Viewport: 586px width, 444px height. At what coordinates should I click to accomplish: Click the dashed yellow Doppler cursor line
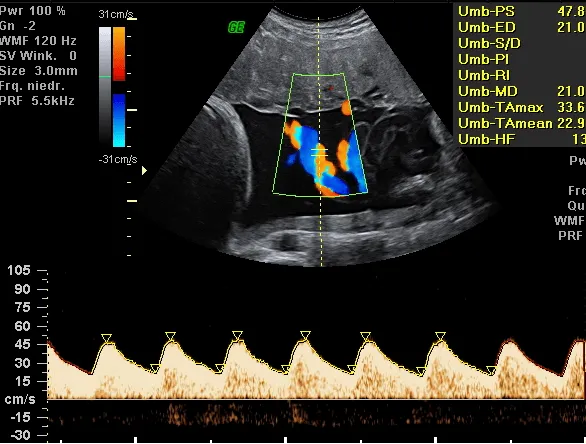320,142
